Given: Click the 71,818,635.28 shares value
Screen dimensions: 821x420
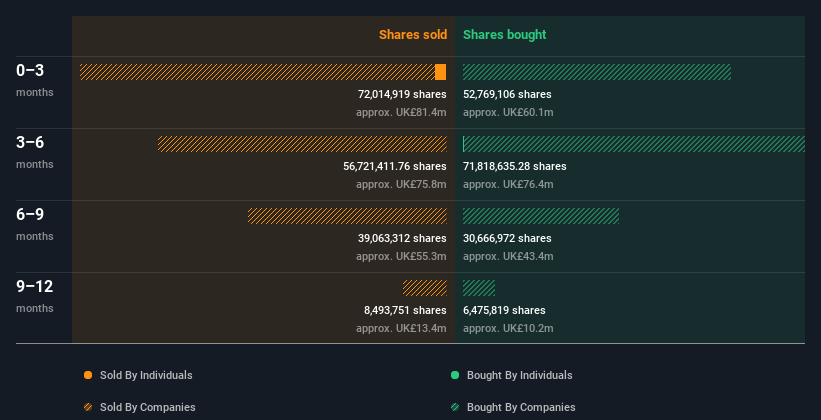Looking at the screenshot, I should pyautogui.click(x=515, y=166).
